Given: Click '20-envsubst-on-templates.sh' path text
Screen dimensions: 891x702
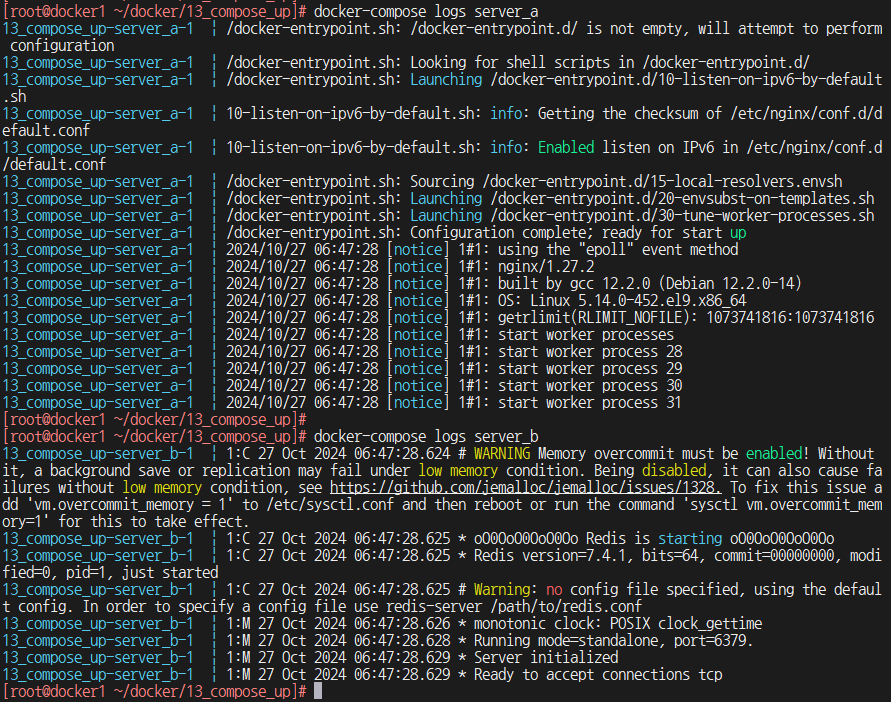Looking at the screenshot, I should 768,198.
